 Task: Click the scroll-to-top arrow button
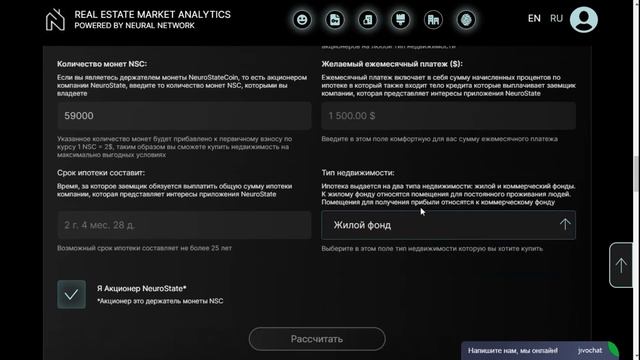621,265
